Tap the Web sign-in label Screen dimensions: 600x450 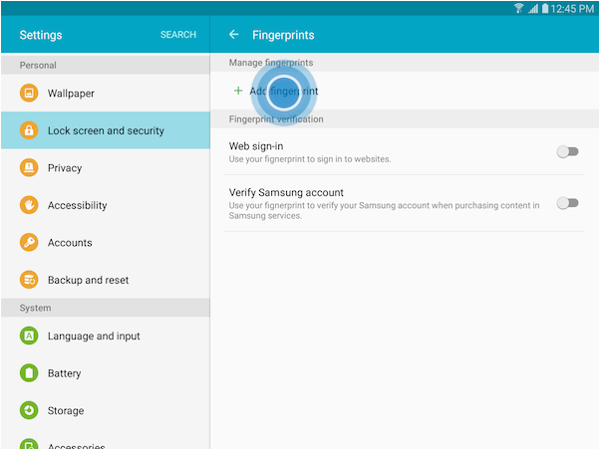256,146
